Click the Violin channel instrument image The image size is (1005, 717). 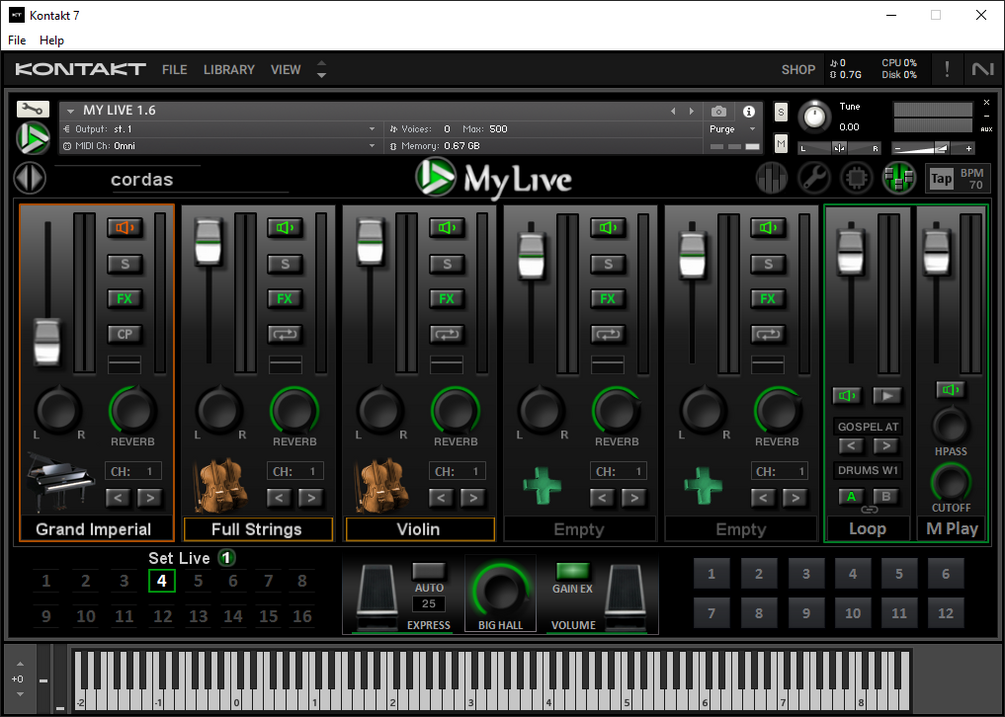[381, 485]
